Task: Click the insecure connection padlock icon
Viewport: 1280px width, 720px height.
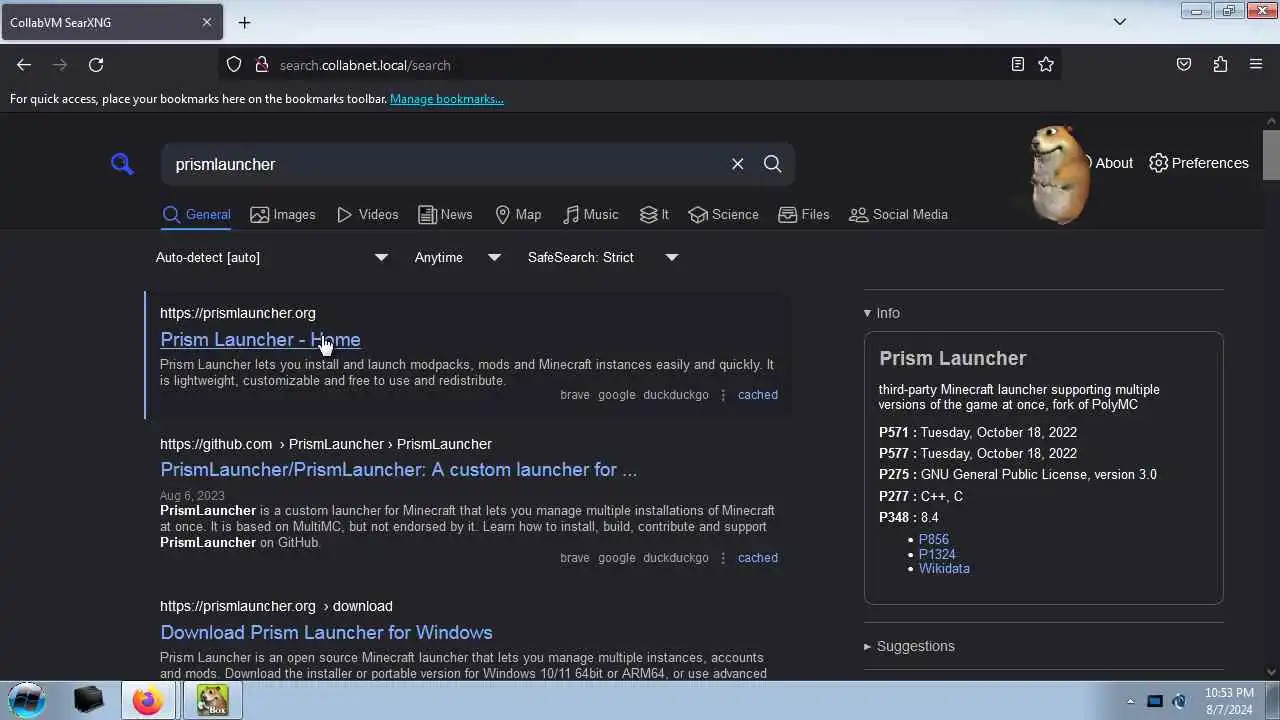Action: [x=262, y=65]
